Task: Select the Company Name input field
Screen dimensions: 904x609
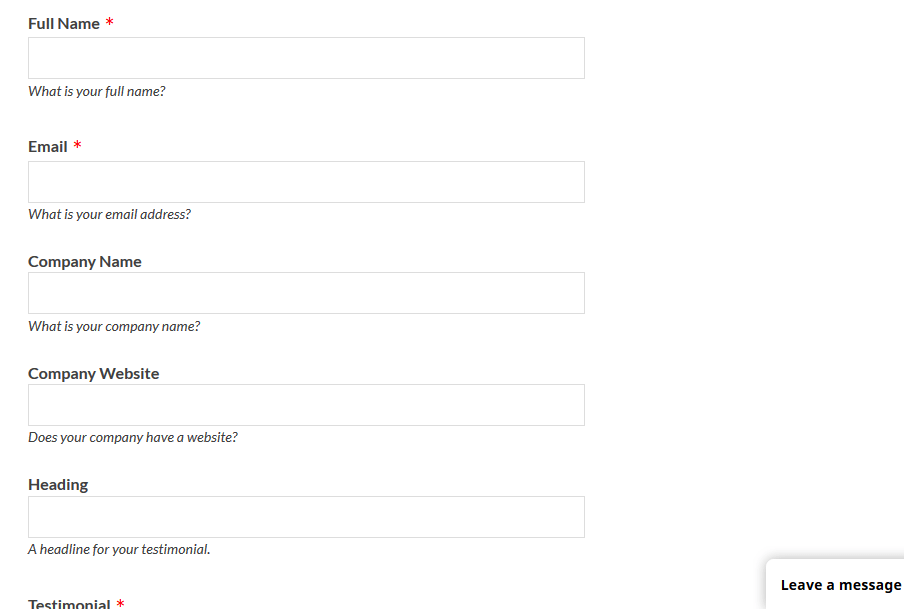Action: pos(306,293)
